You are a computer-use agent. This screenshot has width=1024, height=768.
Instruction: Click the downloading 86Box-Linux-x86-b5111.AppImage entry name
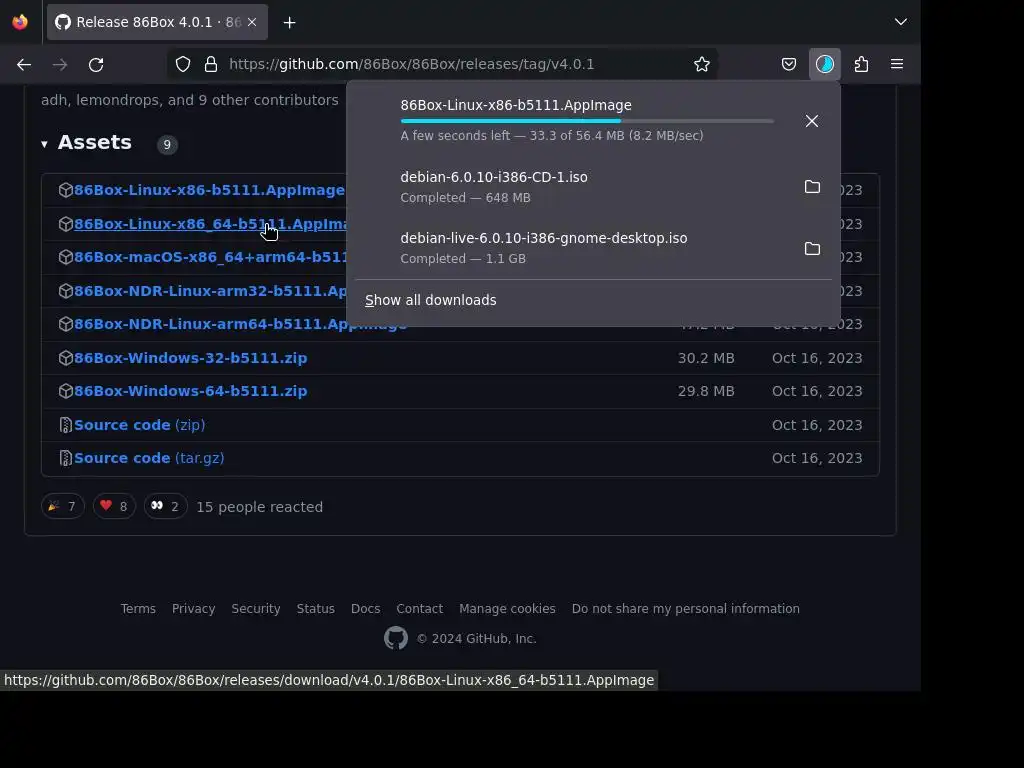pyautogui.click(x=516, y=105)
